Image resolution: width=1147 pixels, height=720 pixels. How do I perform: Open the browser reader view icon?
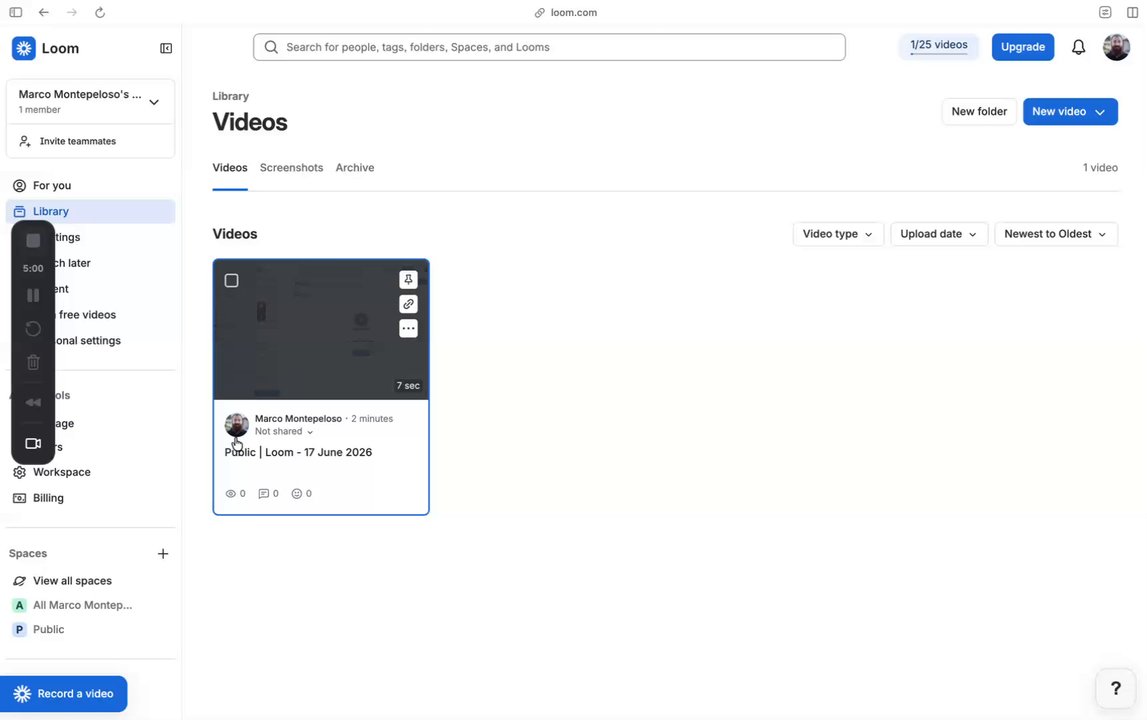pyautogui.click(x=1105, y=12)
